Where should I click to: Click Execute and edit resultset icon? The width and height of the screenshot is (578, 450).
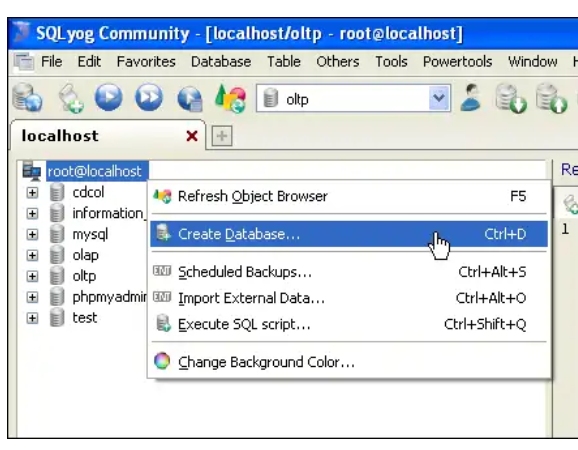click(x=189, y=98)
